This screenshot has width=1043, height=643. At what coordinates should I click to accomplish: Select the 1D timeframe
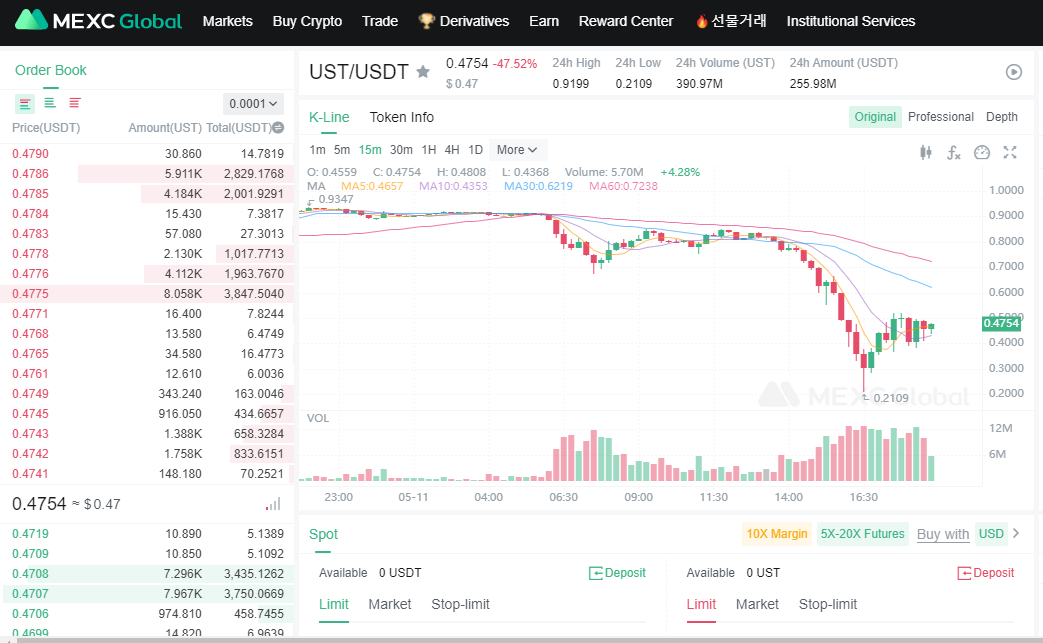coord(476,150)
